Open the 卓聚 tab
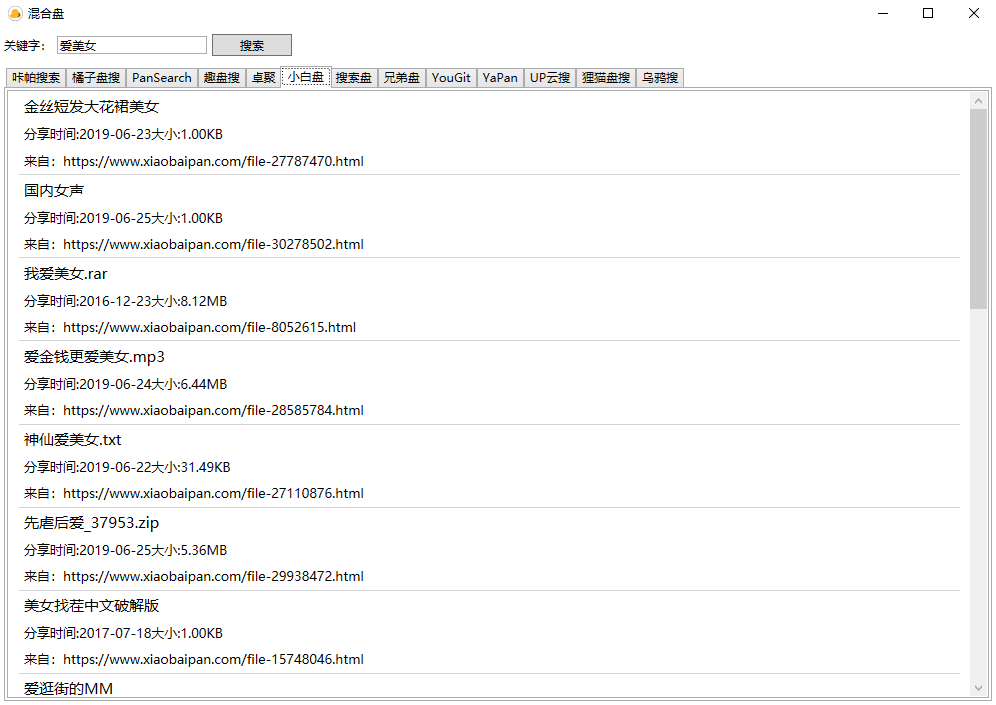996x705 pixels. (x=263, y=78)
